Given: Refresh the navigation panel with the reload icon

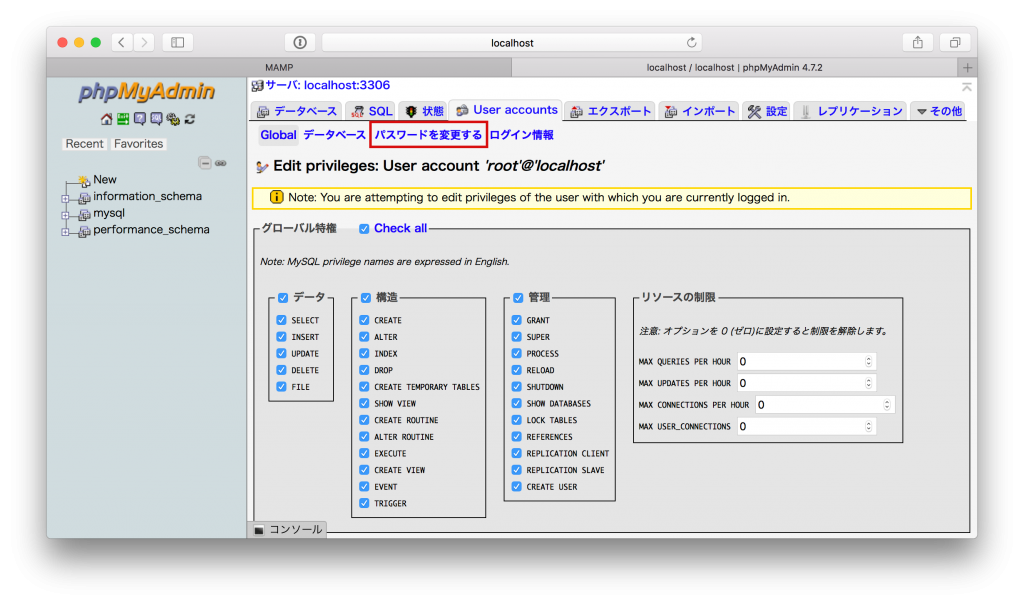Looking at the screenshot, I should coord(189,119).
